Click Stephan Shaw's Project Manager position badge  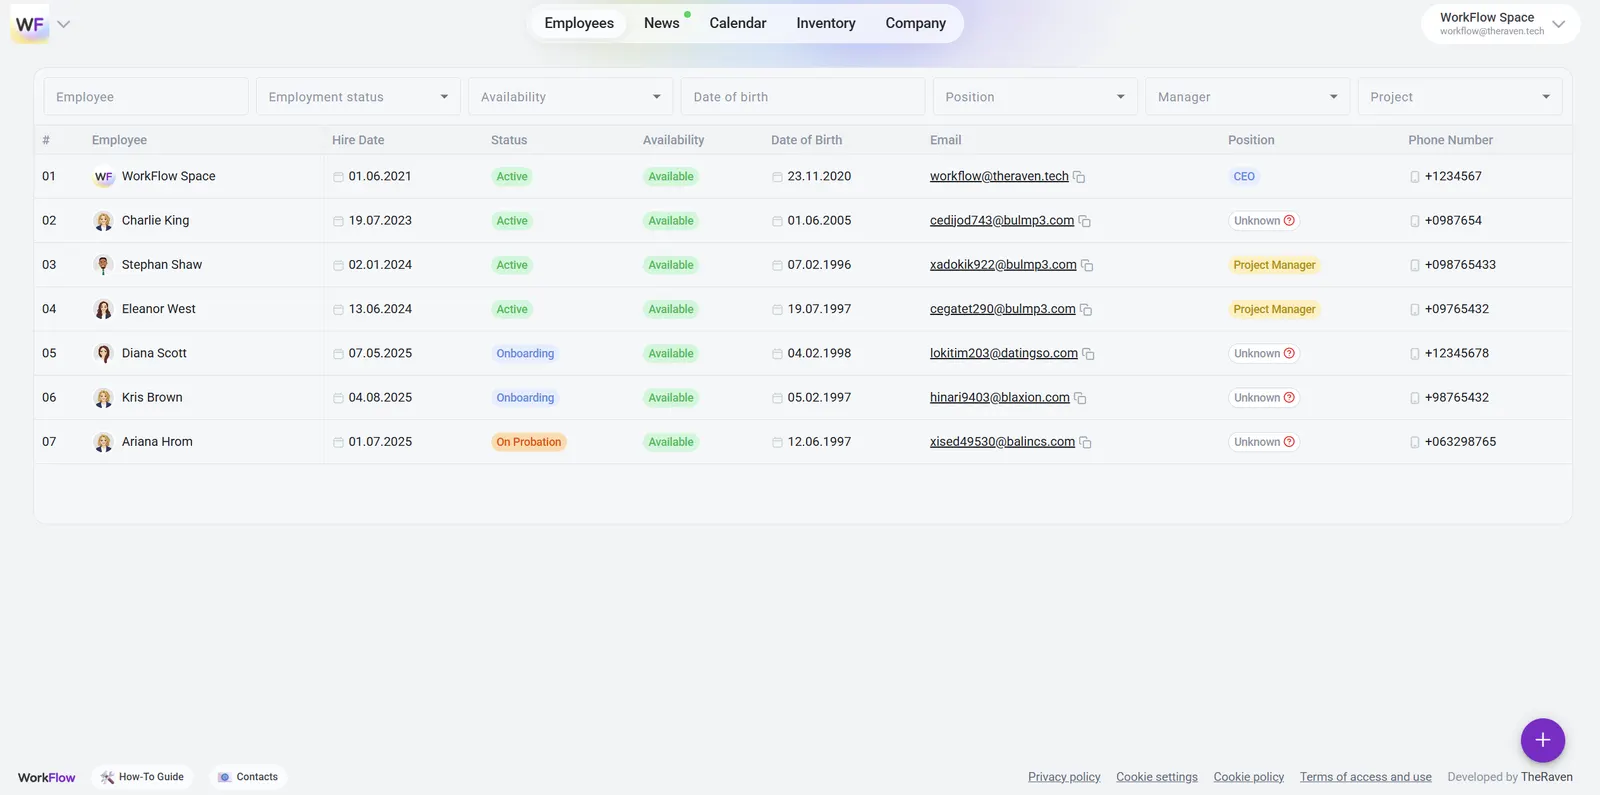pyautogui.click(x=1274, y=265)
